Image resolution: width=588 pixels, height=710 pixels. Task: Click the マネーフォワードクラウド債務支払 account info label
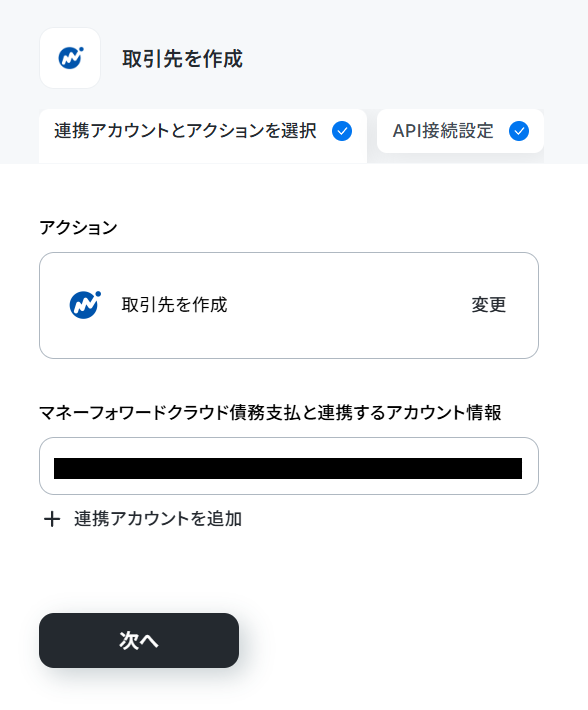click(x=270, y=413)
